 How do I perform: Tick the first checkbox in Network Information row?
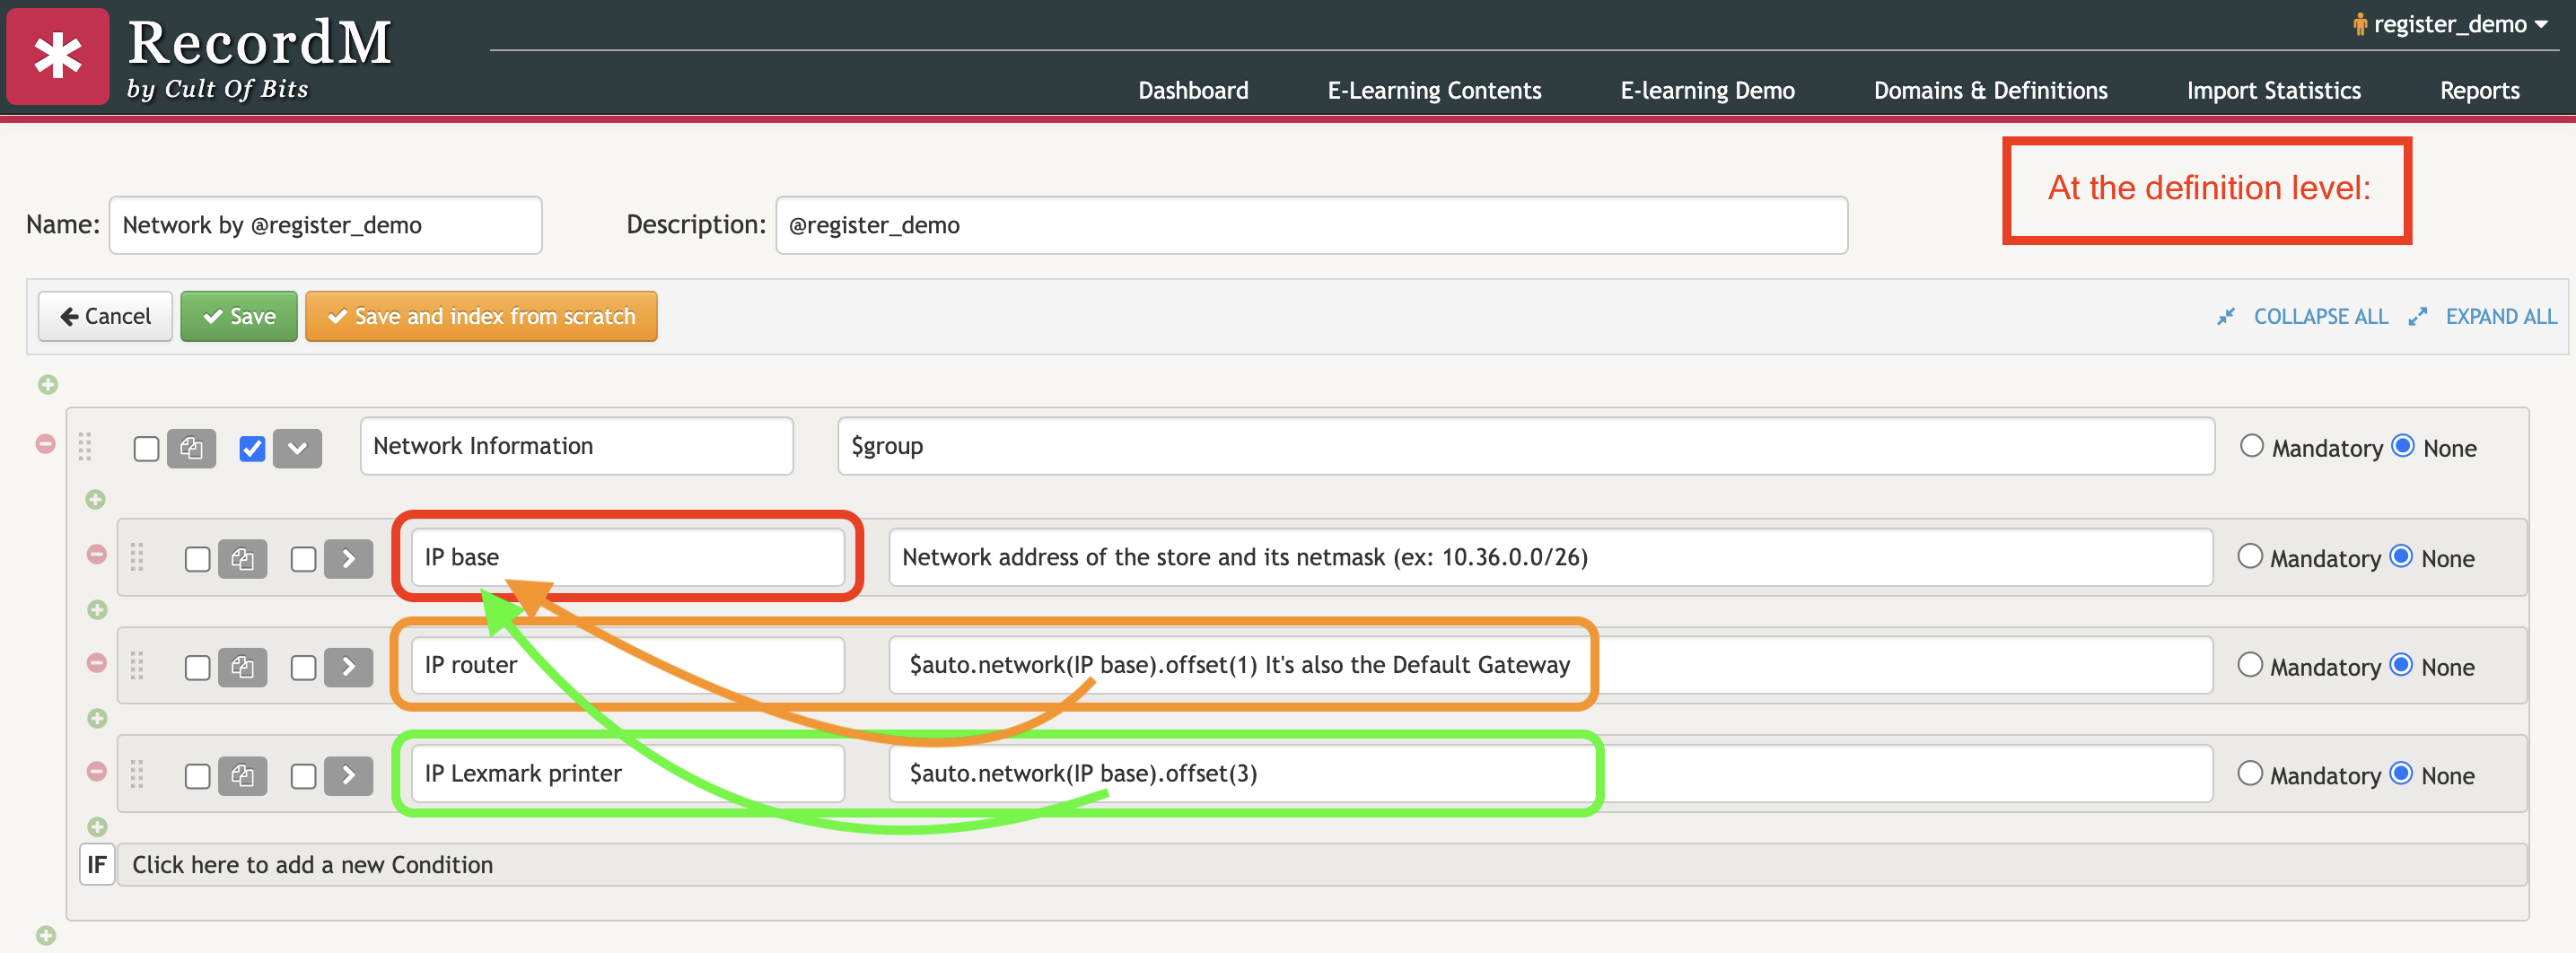[x=146, y=449]
